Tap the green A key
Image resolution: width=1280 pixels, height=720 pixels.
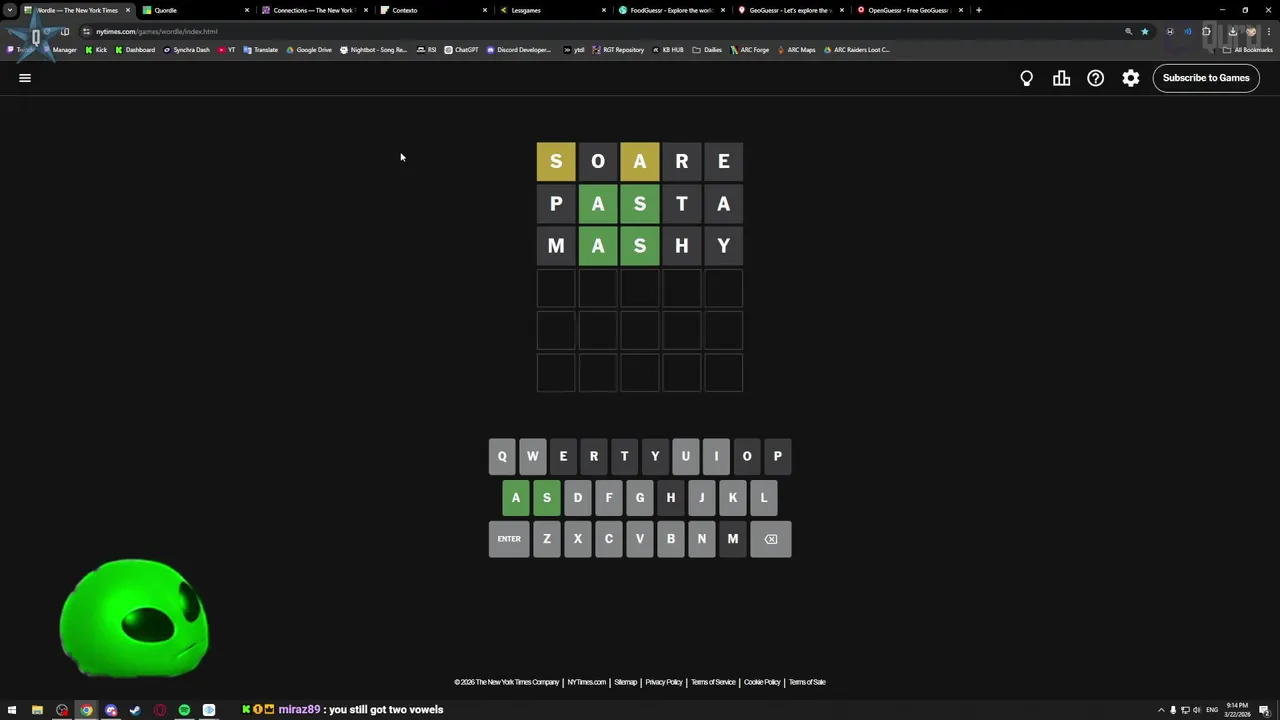click(x=516, y=498)
